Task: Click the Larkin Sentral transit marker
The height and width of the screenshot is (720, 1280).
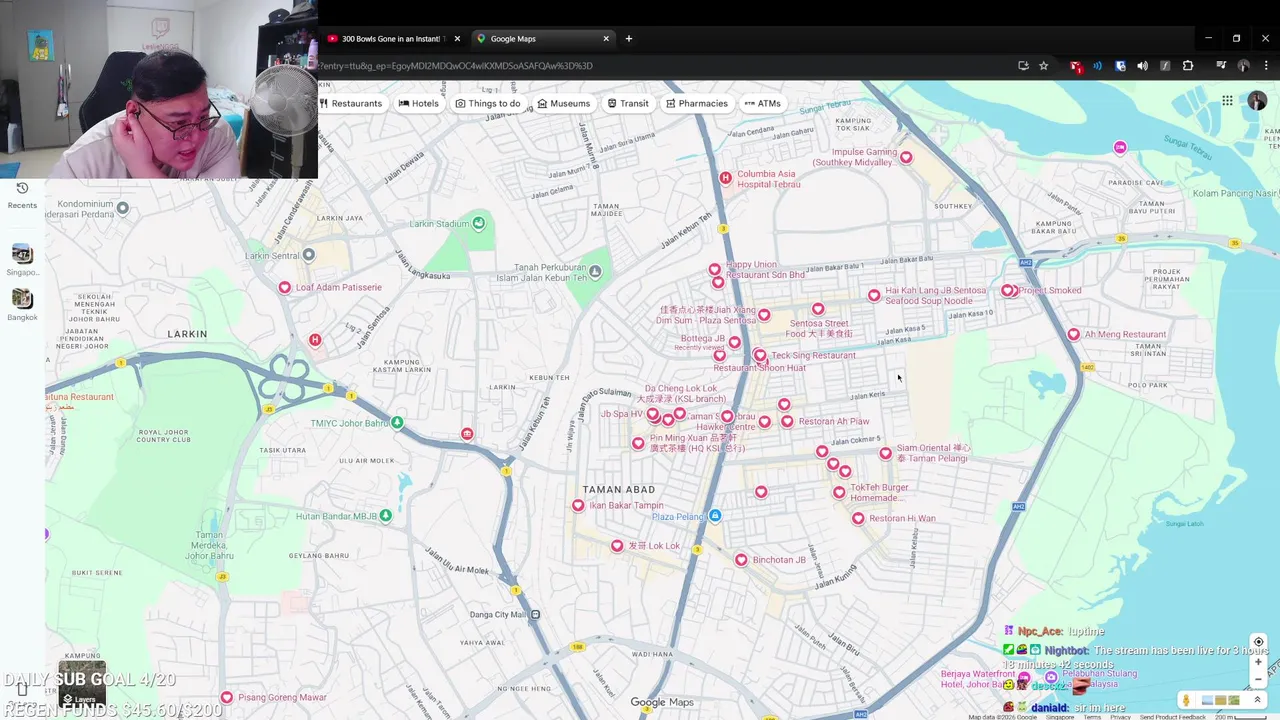Action: [x=309, y=255]
